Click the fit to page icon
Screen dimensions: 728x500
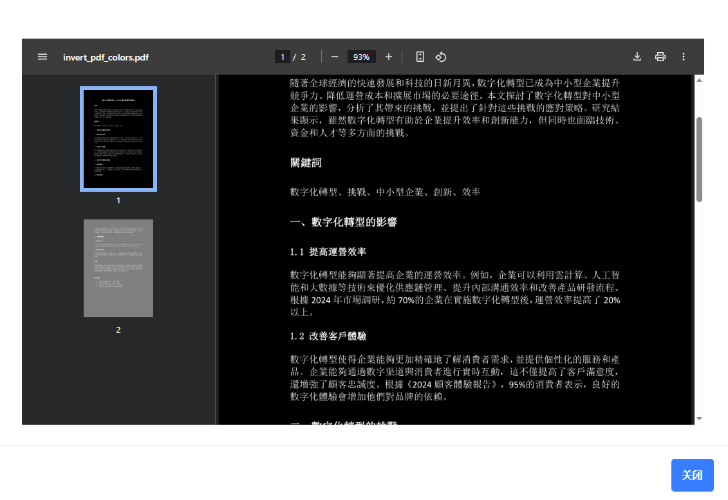pyautogui.click(x=420, y=57)
